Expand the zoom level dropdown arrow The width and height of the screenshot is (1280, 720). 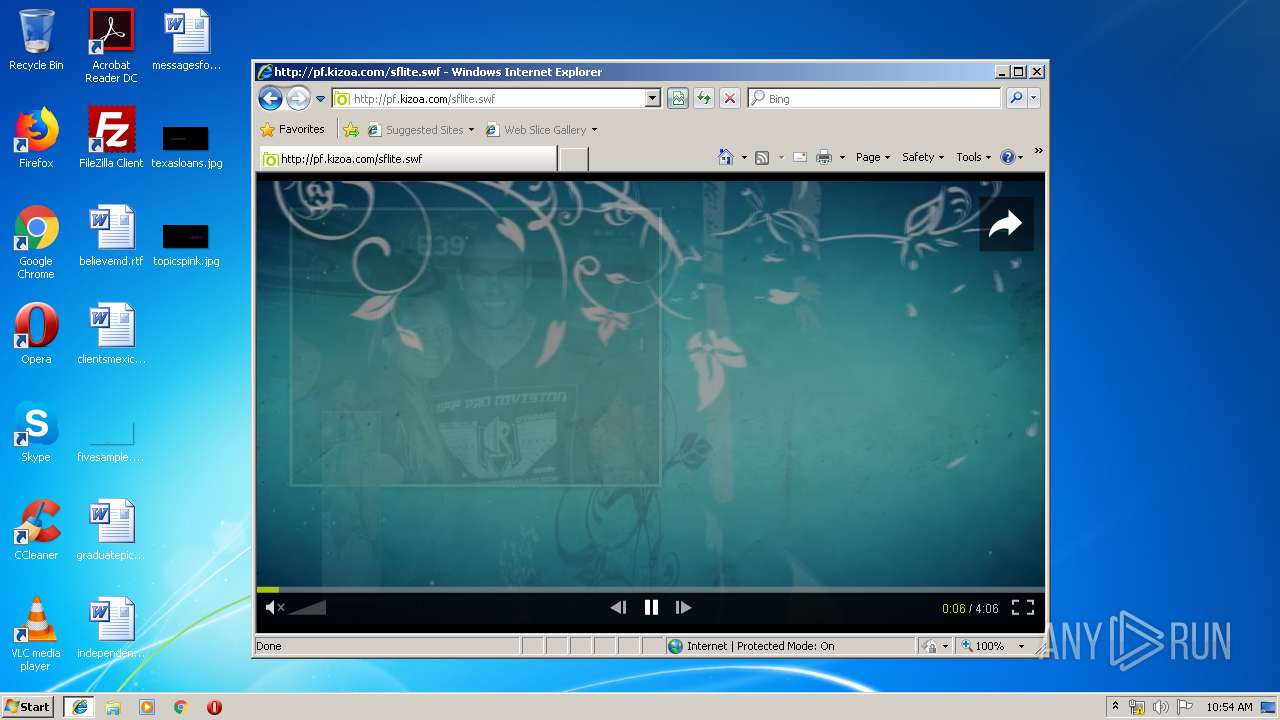coord(1021,646)
